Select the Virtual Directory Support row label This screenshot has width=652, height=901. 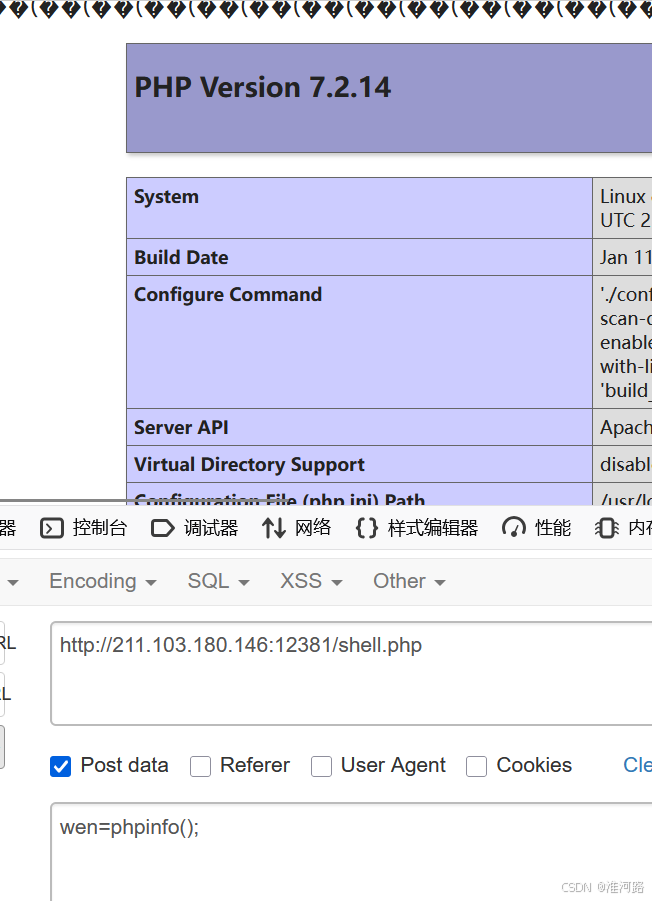(x=249, y=464)
